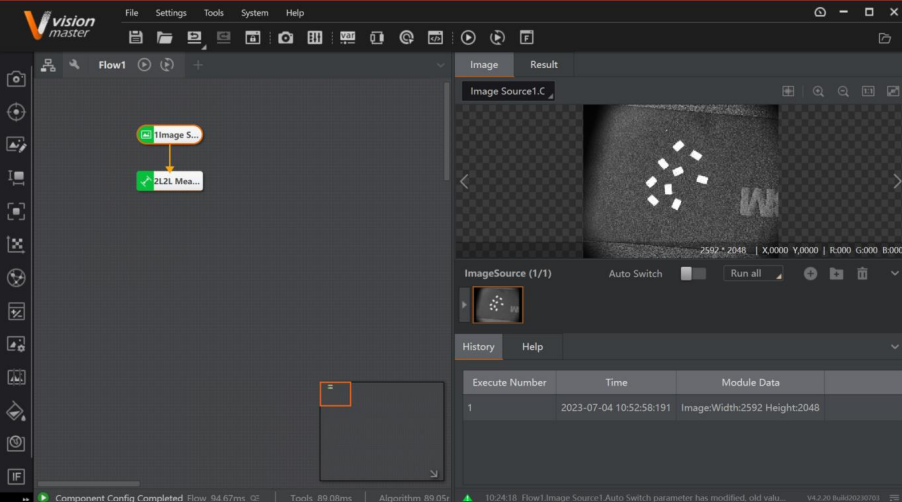Viewport: 902px width, 502px height.
Task: Click the global trigger icon in toolbar
Action: [407, 37]
